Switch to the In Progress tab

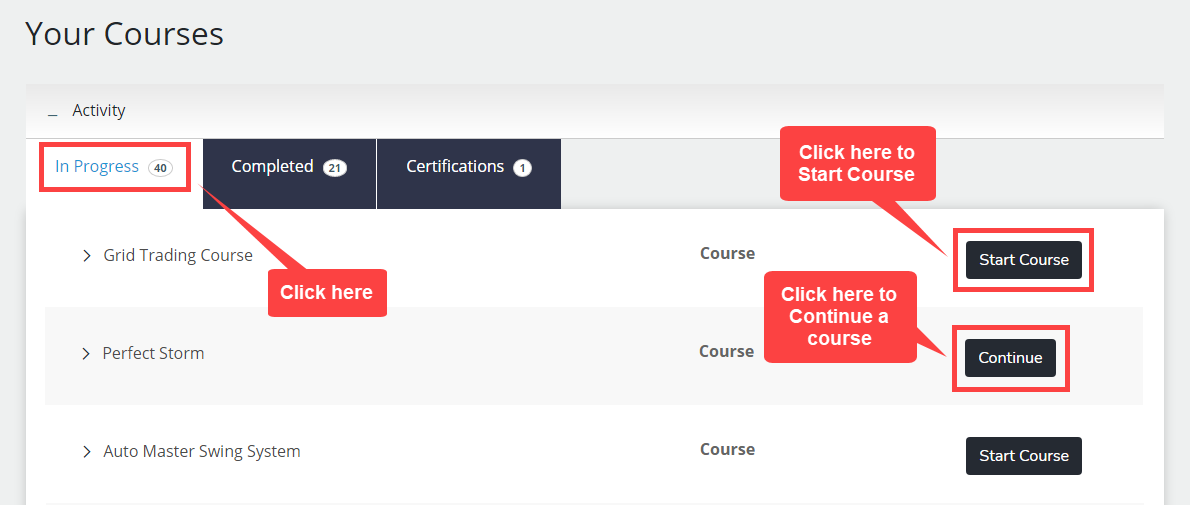click(x=97, y=167)
